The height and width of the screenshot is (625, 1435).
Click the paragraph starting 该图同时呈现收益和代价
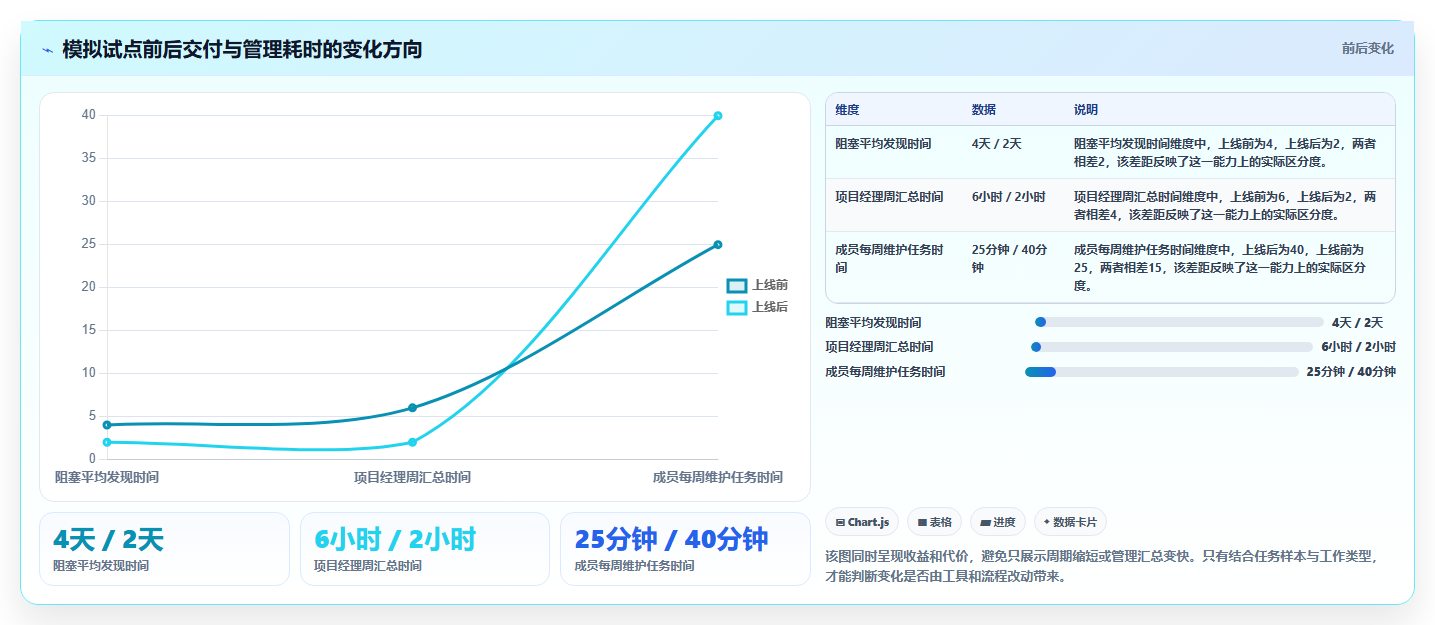[1104, 567]
